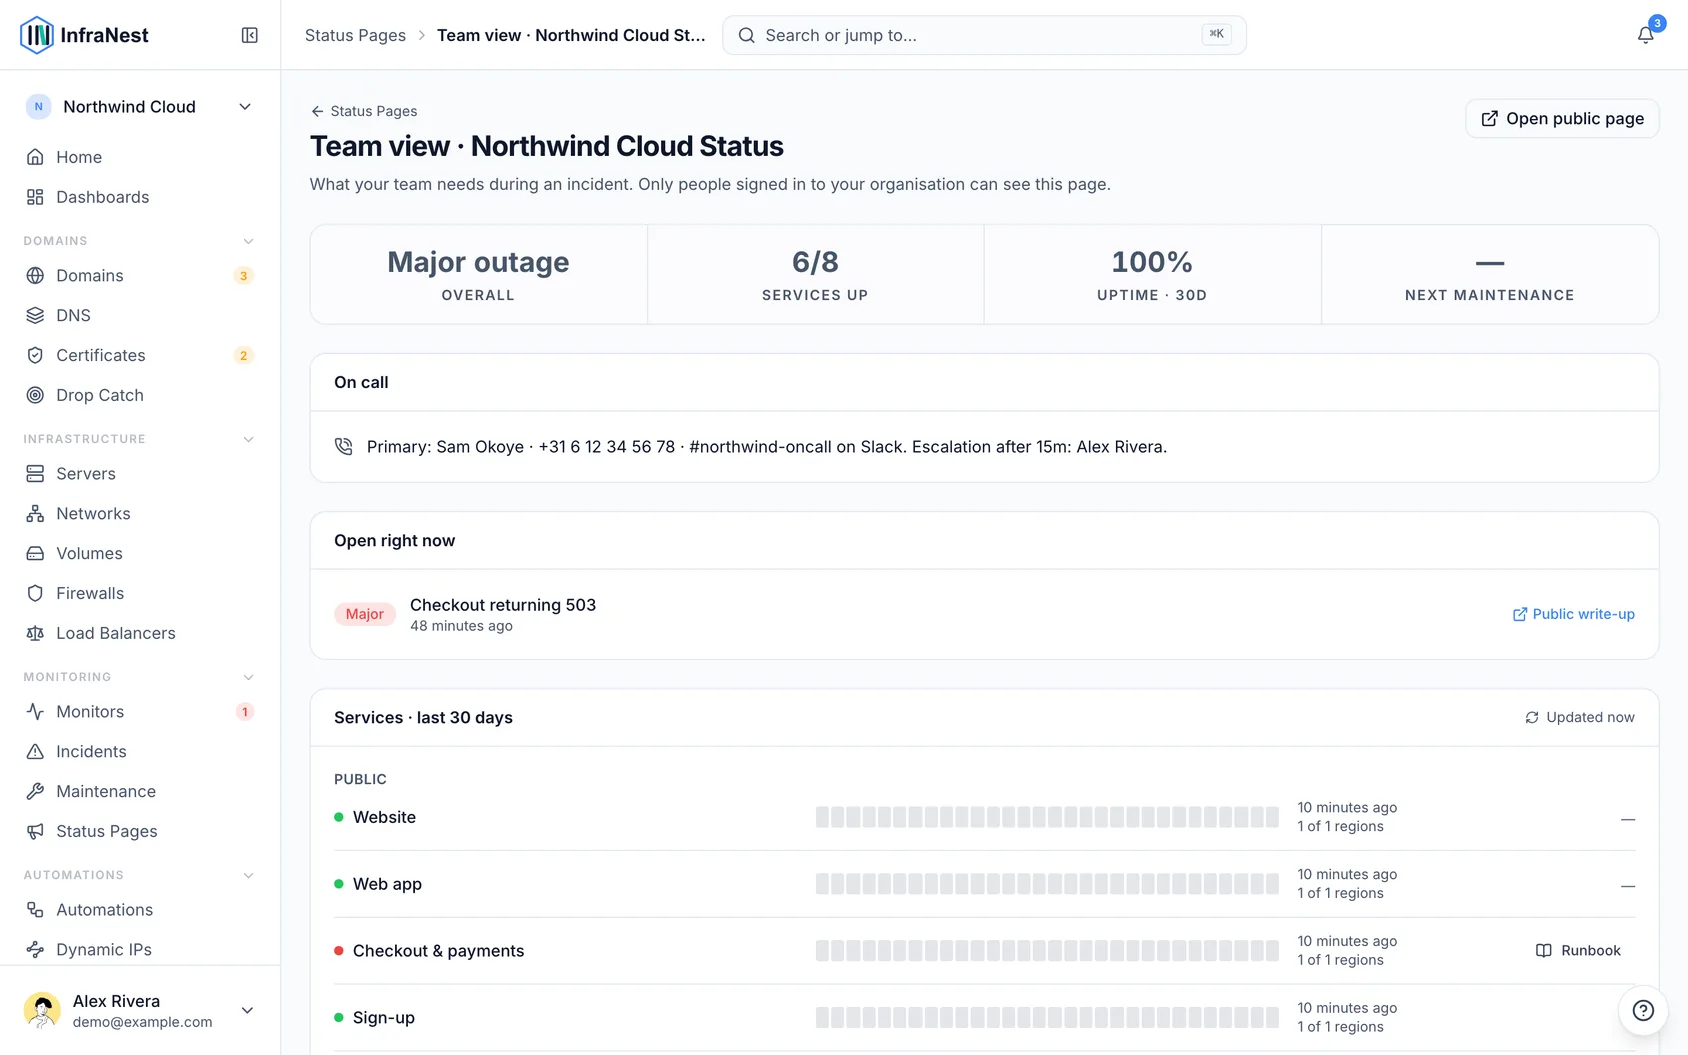Image resolution: width=1688 pixels, height=1055 pixels.
Task: Select the Status Pages breadcrumb
Action: 355,35
